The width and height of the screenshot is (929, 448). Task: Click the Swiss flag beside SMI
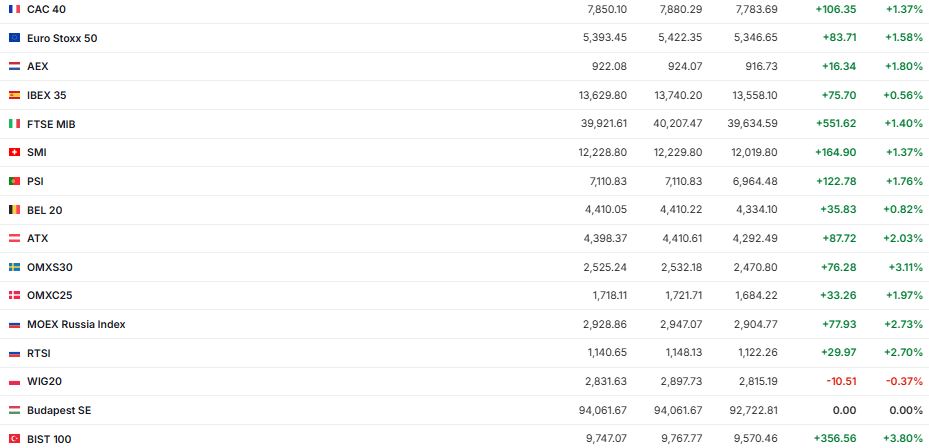pyautogui.click(x=14, y=152)
